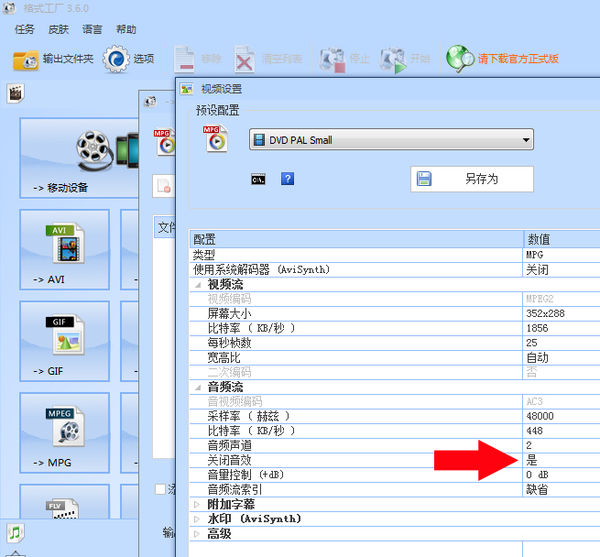Click the 数值 column header
Screen dimensions: 600x557
point(562,239)
